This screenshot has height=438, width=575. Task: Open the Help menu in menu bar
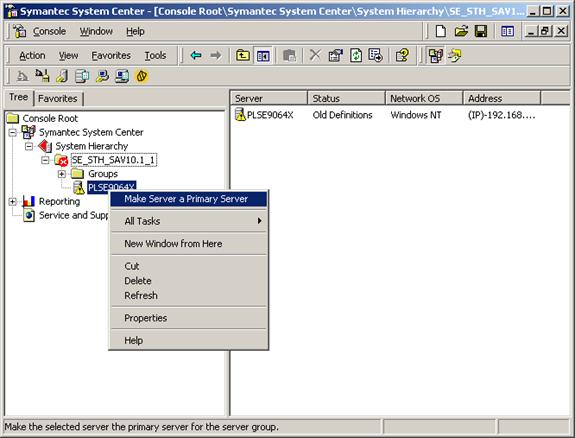pos(135,32)
